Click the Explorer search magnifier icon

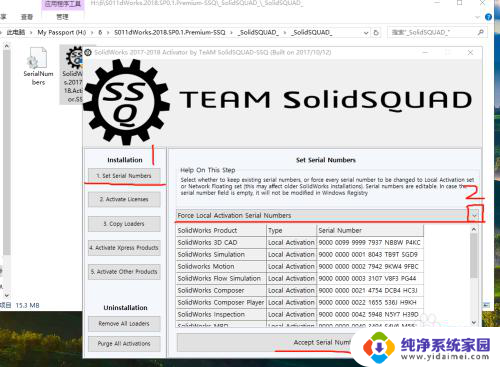[480, 32]
